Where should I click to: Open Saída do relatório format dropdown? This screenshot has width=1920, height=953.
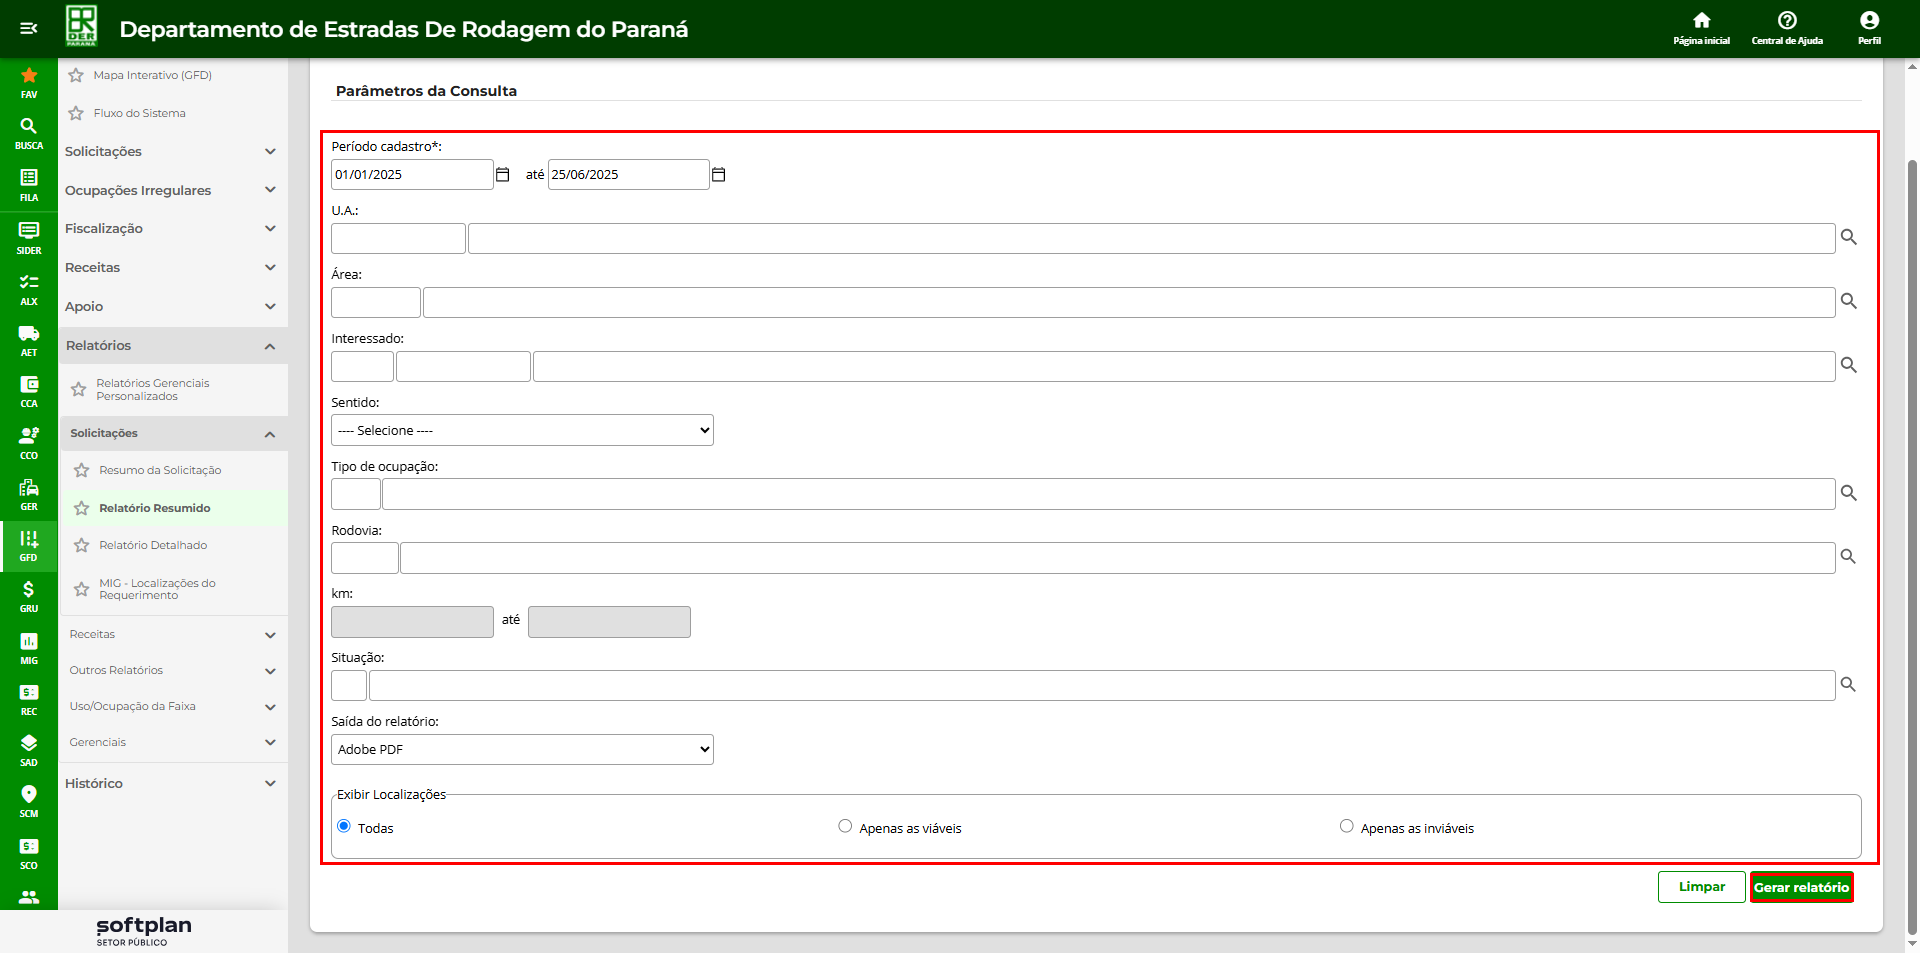point(522,749)
